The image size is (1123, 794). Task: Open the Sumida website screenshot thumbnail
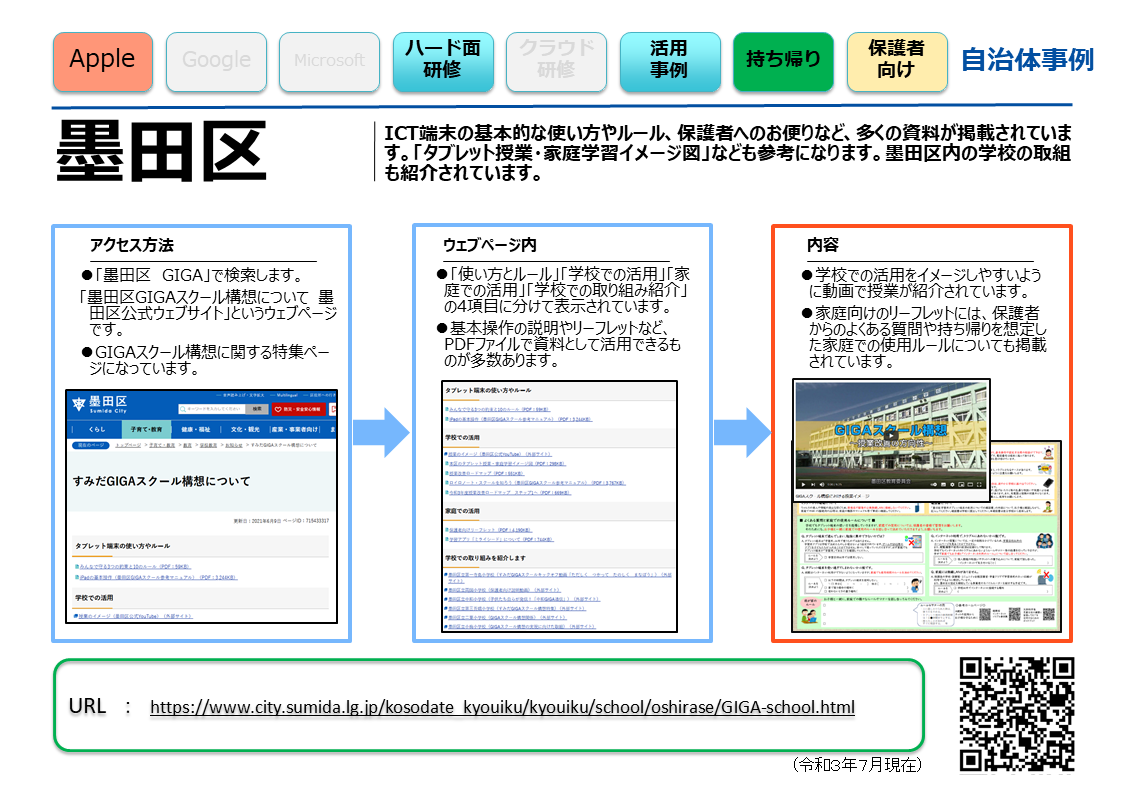(201, 506)
